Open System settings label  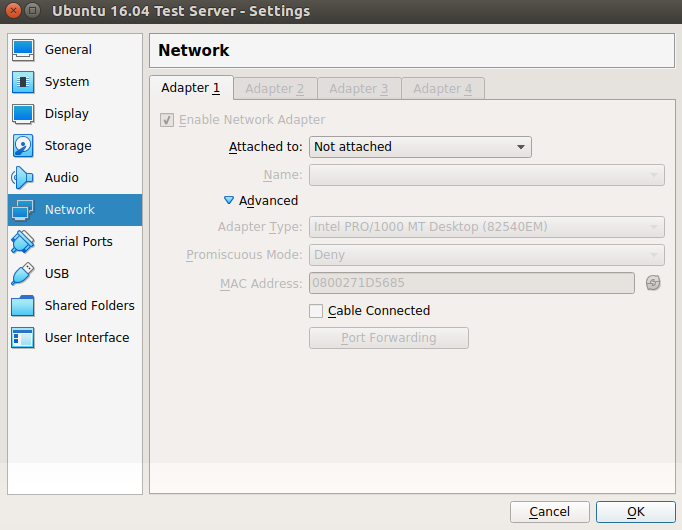click(67, 82)
